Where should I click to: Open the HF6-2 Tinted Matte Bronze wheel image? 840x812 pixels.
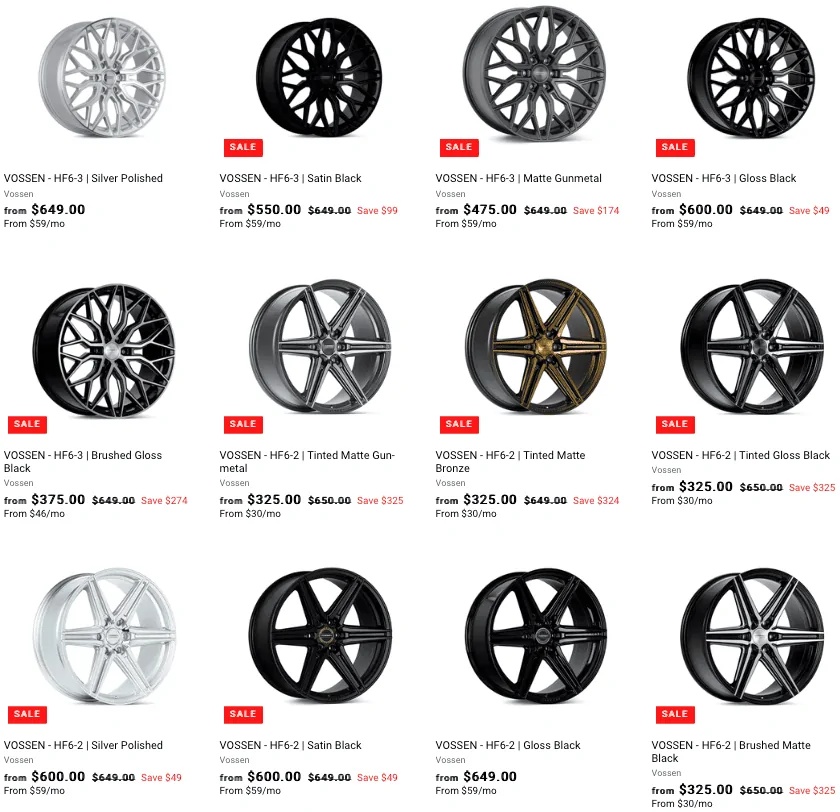(536, 346)
